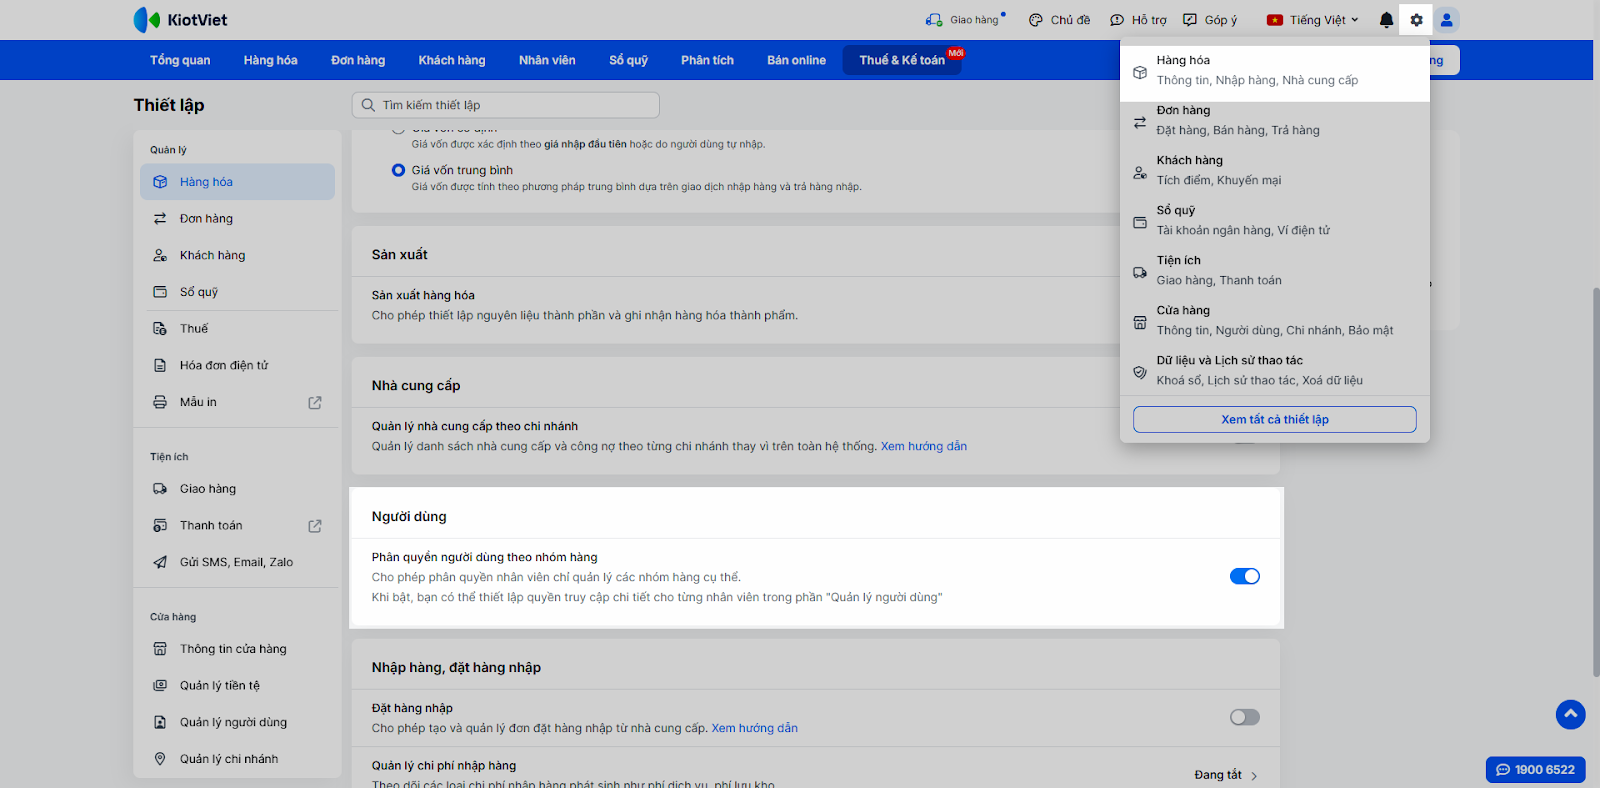1600x788 pixels.
Task: Toggle Phân quyền người dùng theo nhóm hàng
Action: 1244,576
